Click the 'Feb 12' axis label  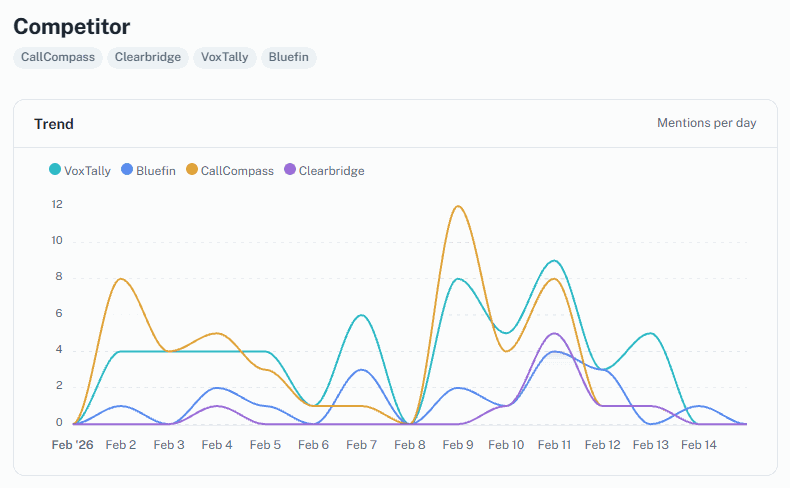(x=603, y=445)
